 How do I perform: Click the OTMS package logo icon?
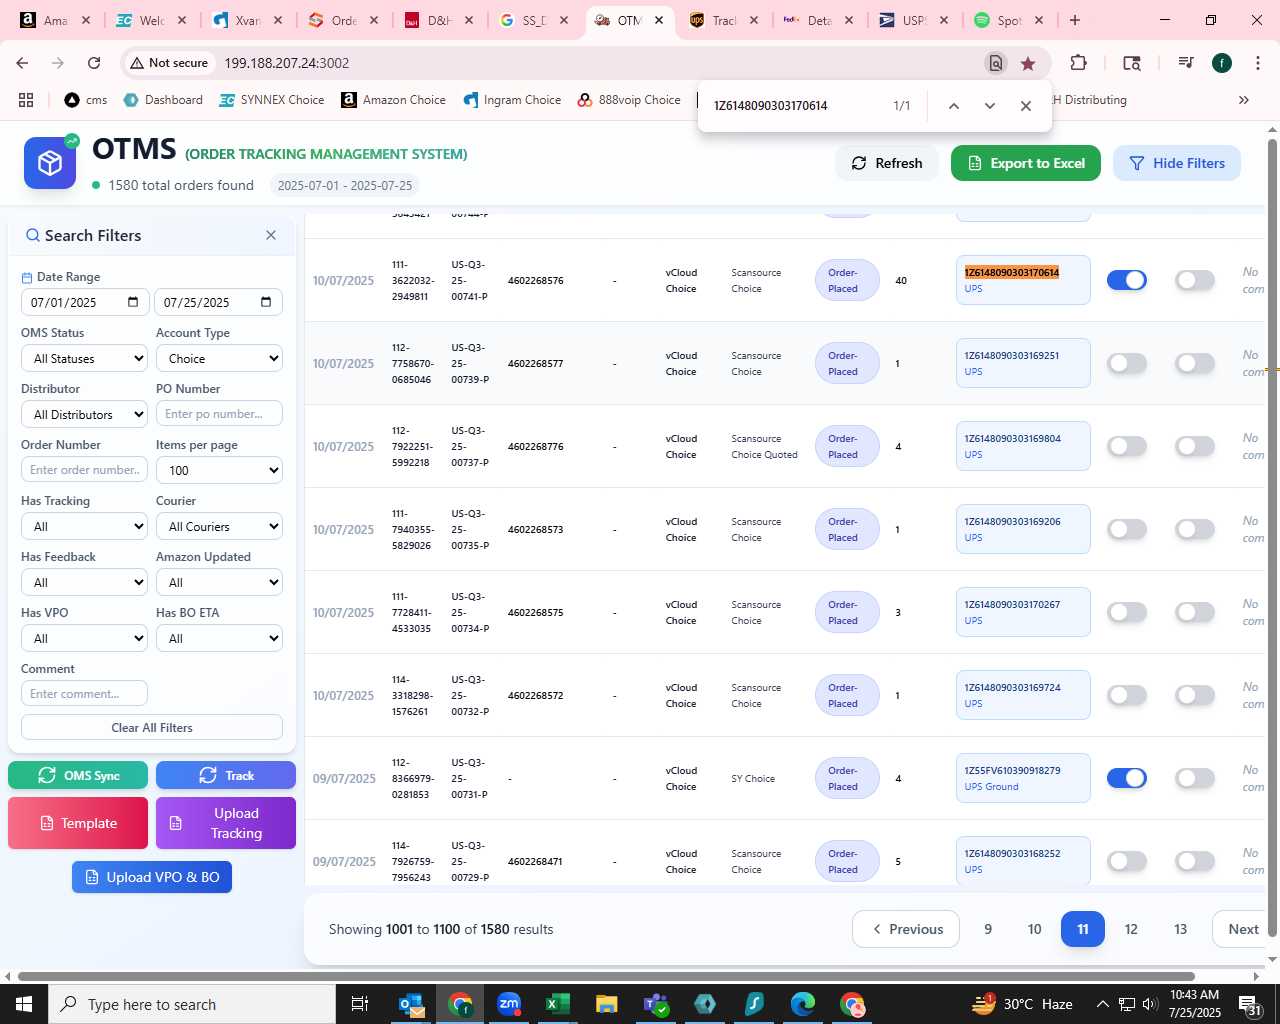50,163
